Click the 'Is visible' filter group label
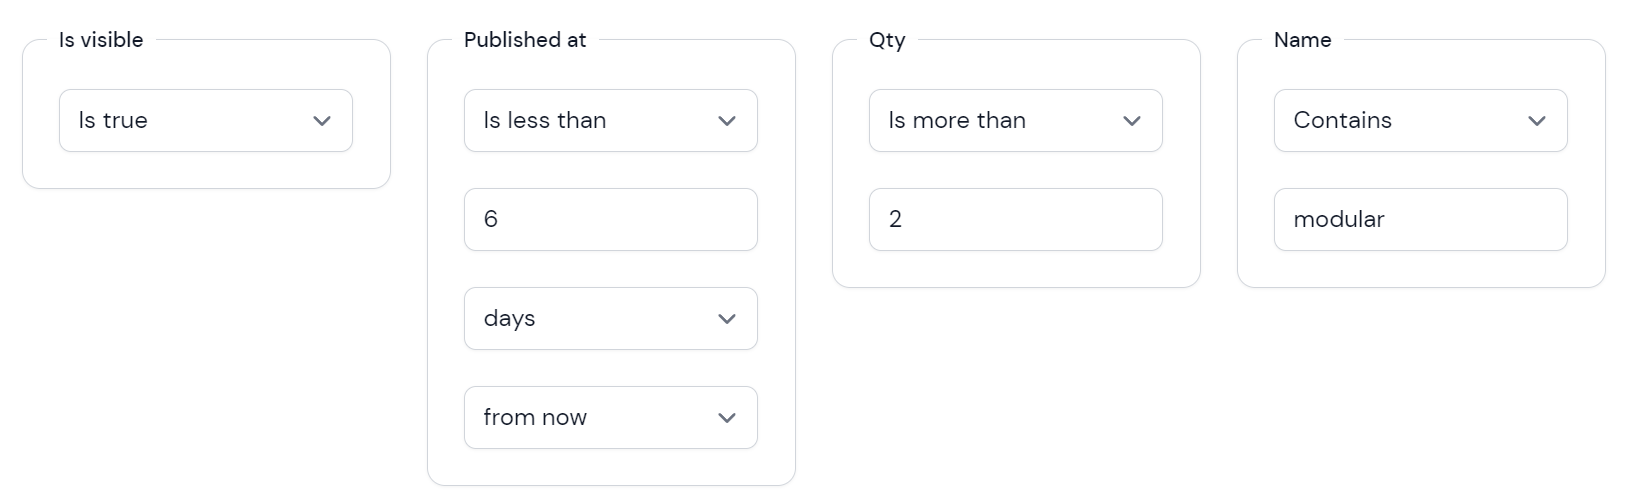The height and width of the screenshot is (503, 1638). [x=101, y=40]
